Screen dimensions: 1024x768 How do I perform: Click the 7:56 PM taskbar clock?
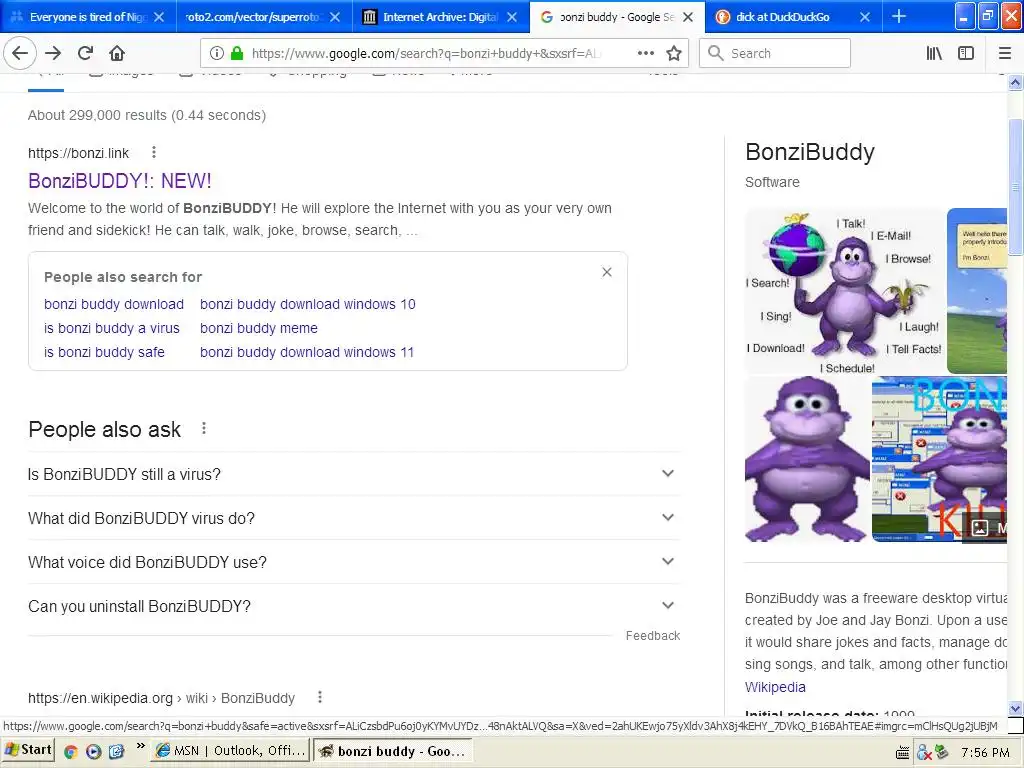(x=985, y=752)
